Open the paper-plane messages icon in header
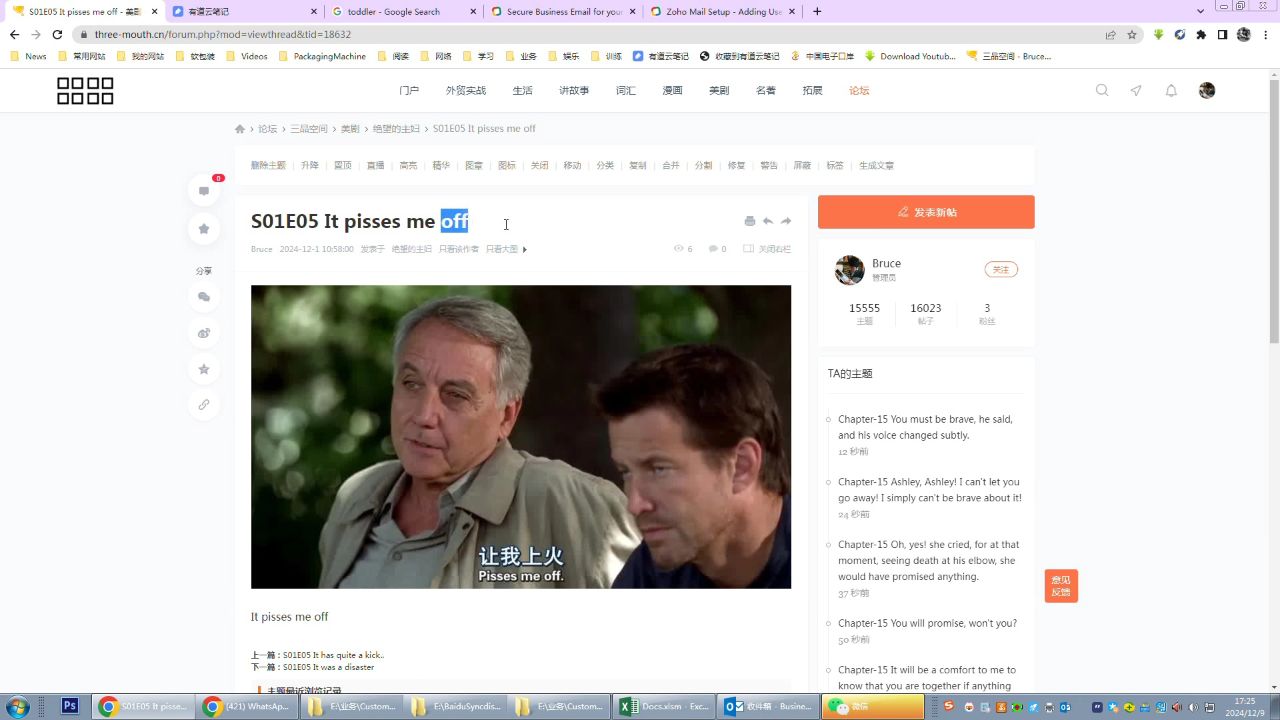Screen dimensions: 1280x720 click(1136, 90)
